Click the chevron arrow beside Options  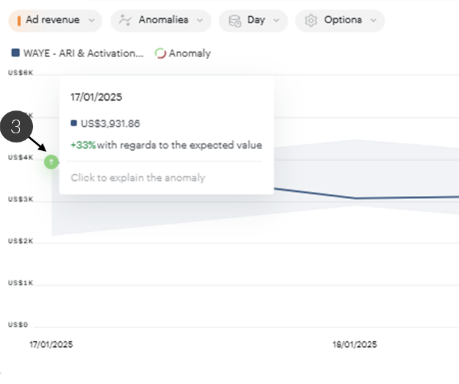coord(373,21)
